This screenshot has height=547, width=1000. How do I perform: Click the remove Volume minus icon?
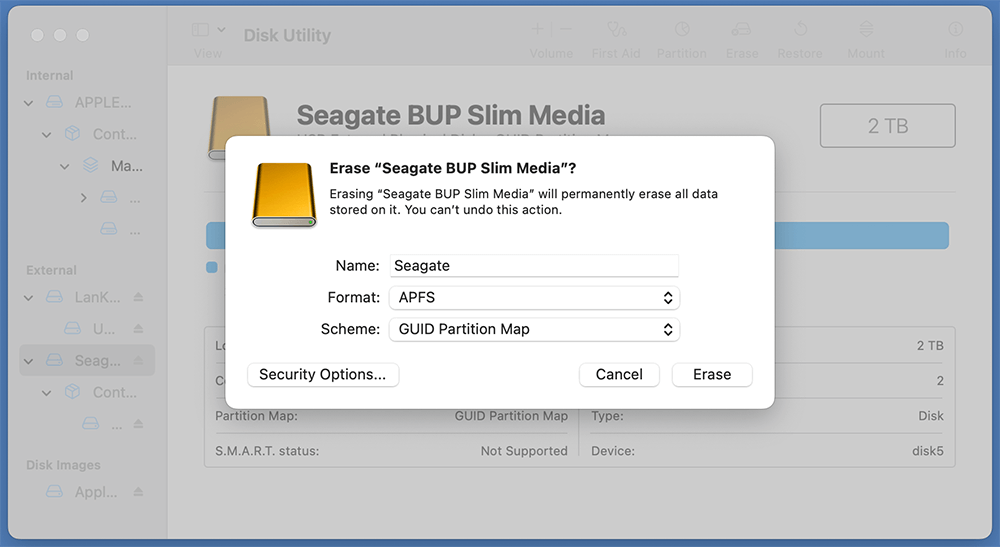point(566,29)
